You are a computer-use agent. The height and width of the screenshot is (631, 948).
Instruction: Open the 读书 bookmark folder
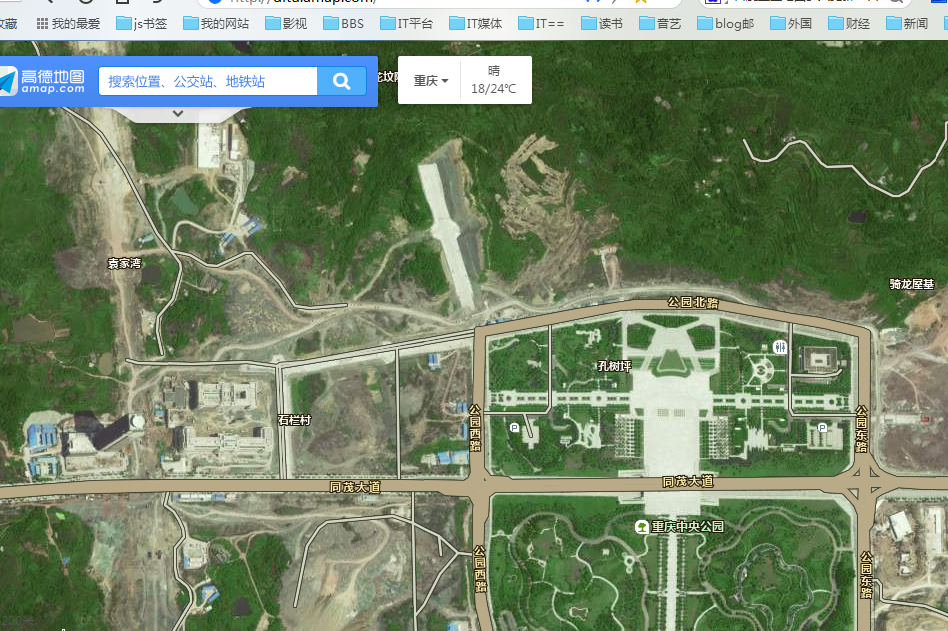(602, 24)
